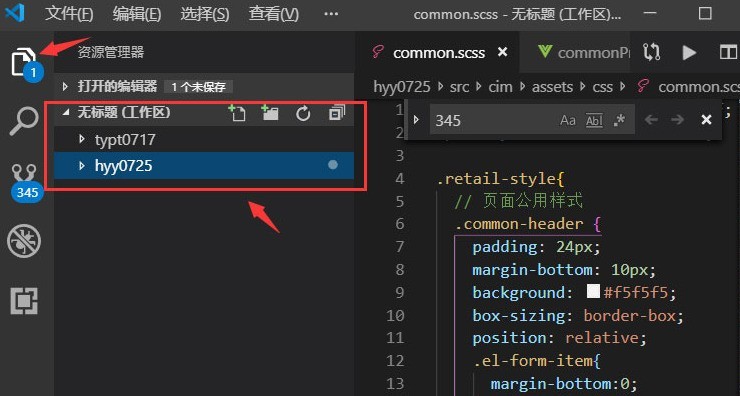Create a new file in workspace
The image size is (740, 396).
point(237,113)
